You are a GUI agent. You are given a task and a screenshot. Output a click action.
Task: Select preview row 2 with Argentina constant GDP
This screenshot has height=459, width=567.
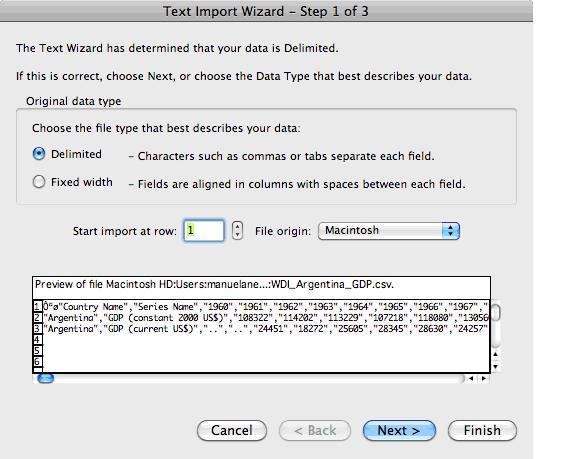pos(266,318)
